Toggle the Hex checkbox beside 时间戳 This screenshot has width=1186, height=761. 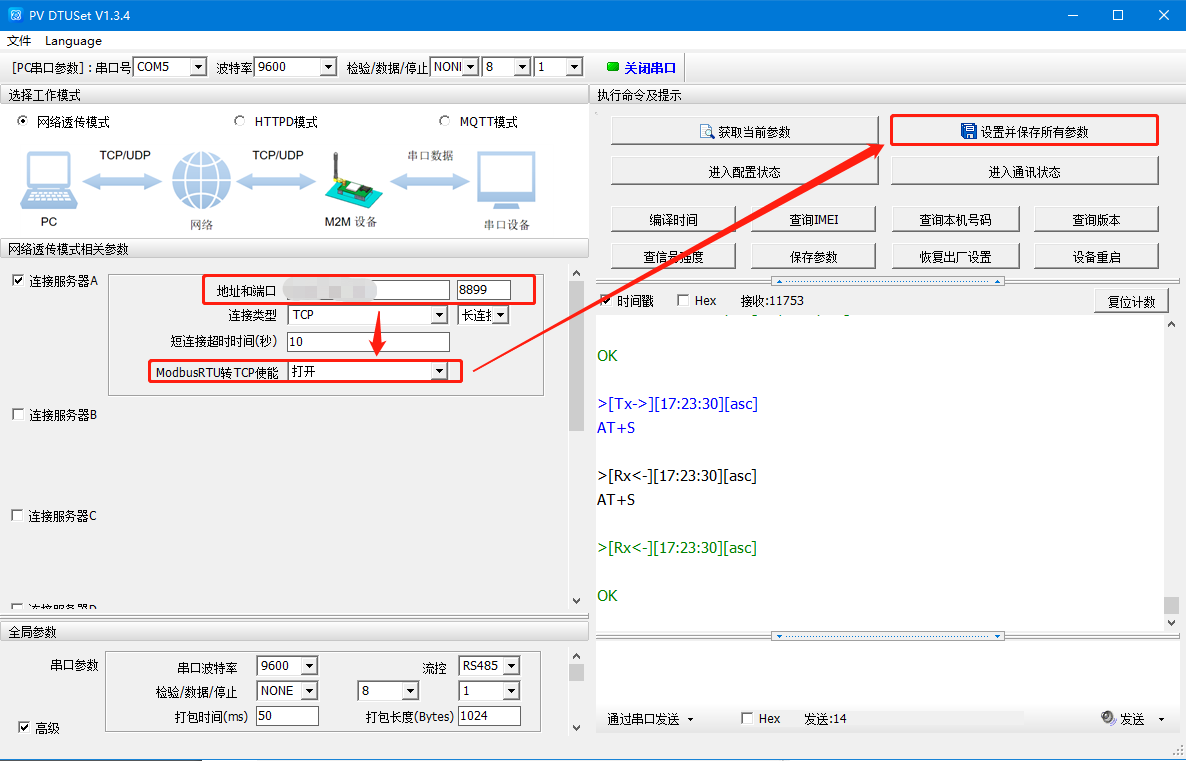(683, 301)
